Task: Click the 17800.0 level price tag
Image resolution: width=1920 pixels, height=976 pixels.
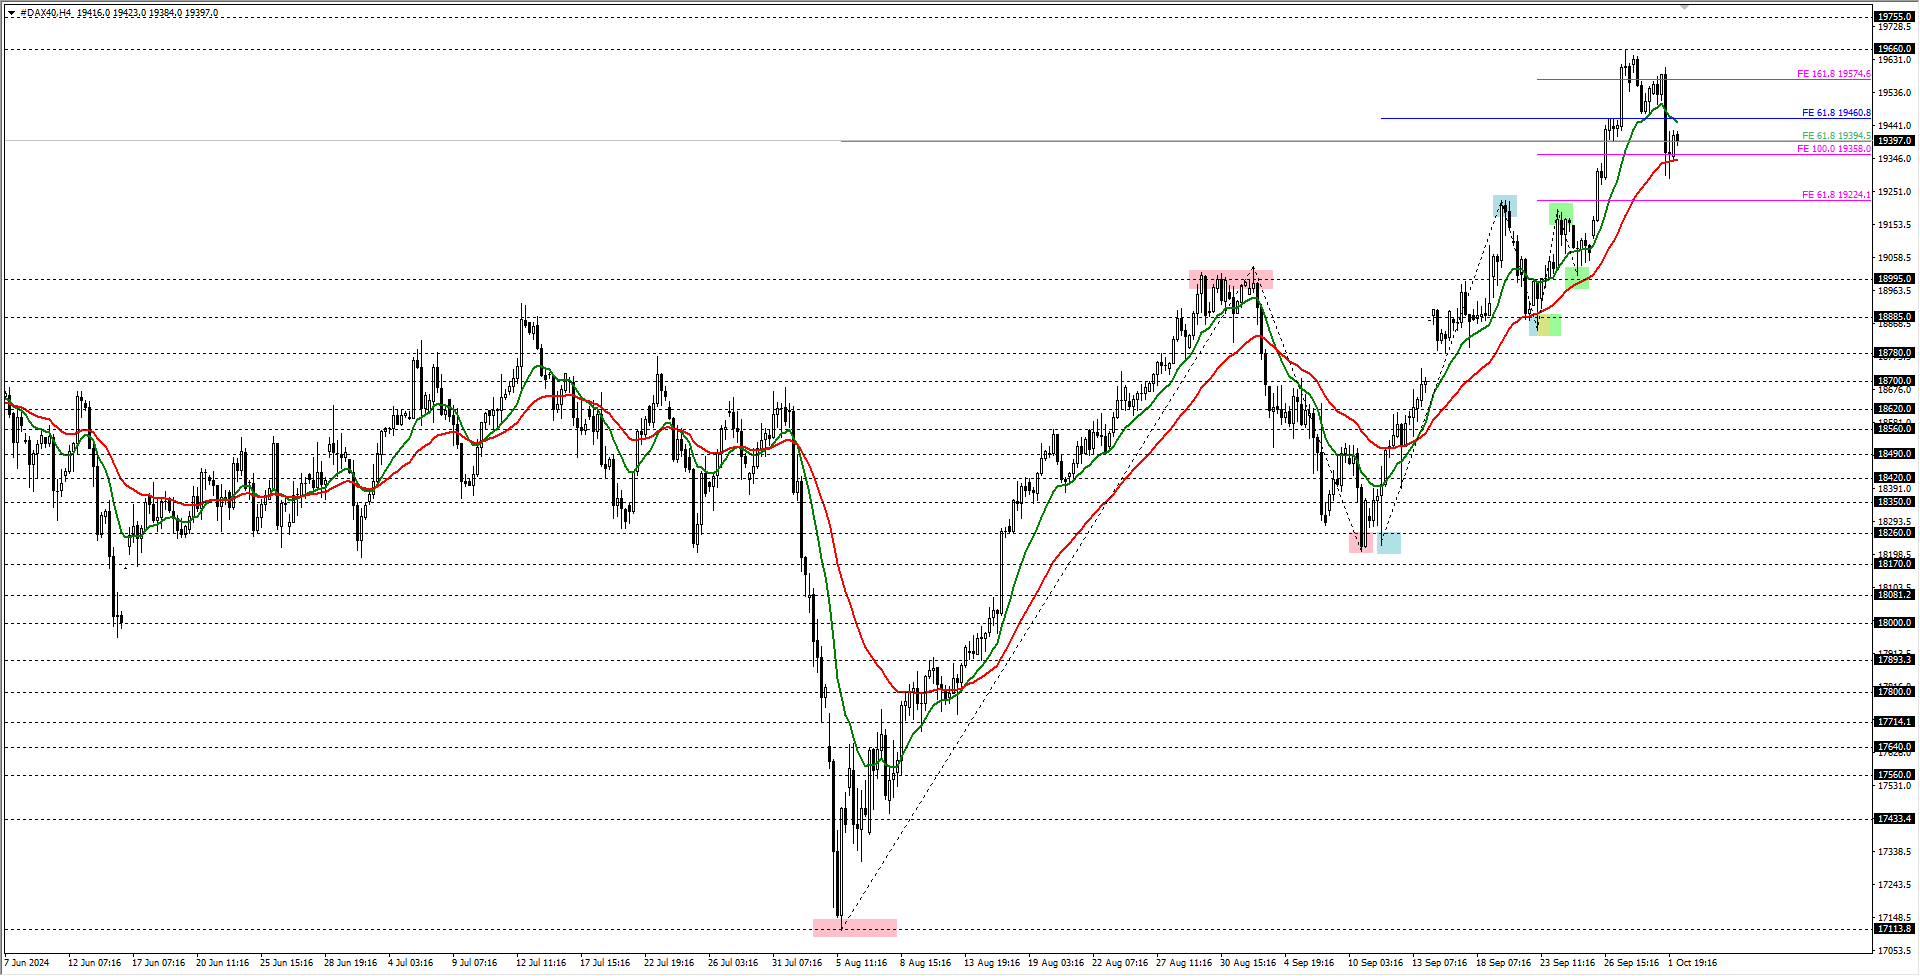Action: click(1894, 692)
